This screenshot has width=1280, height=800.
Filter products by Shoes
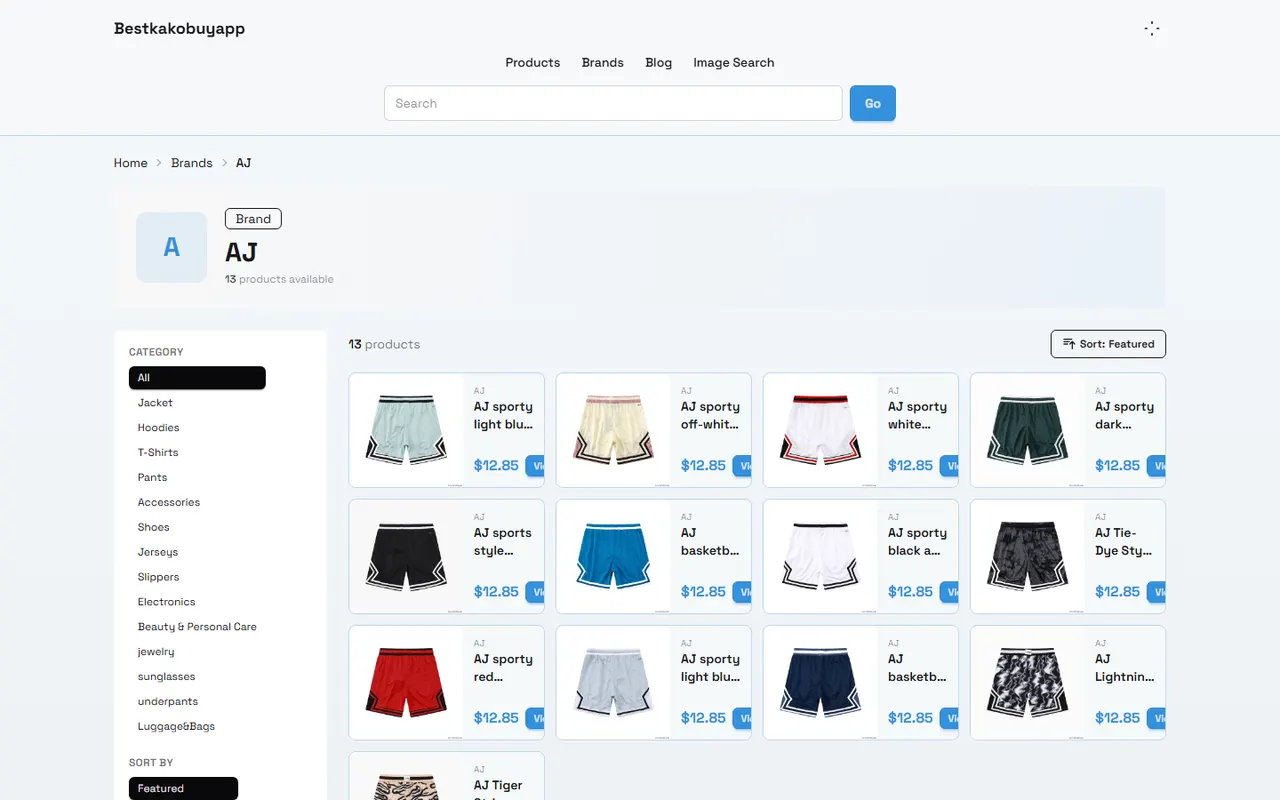[x=154, y=528]
